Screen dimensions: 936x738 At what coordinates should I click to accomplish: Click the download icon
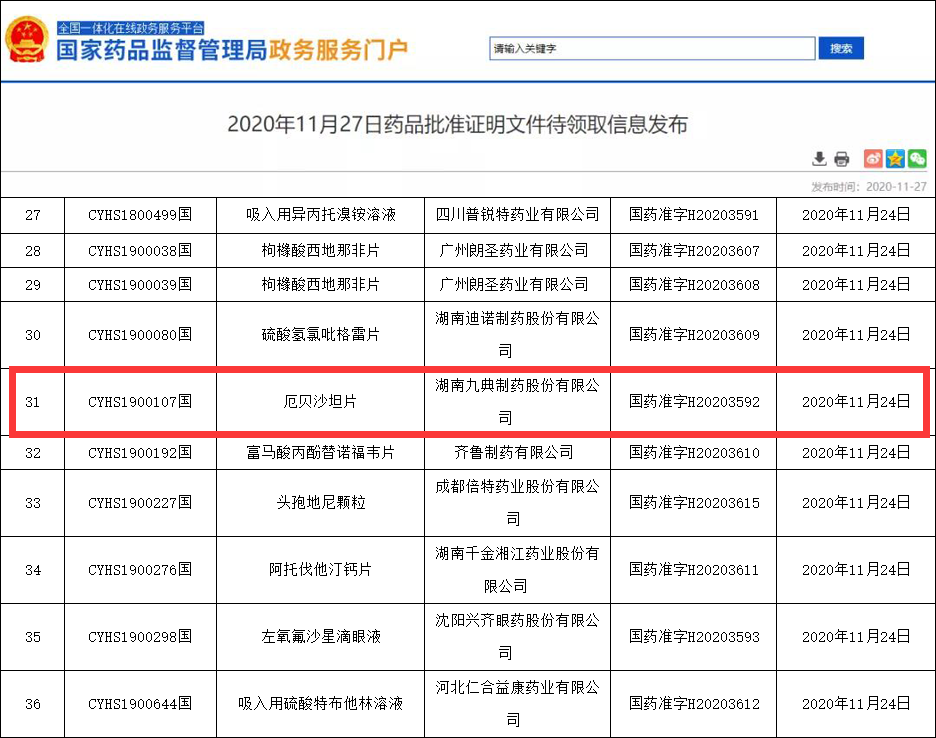pyautogui.click(x=820, y=159)
